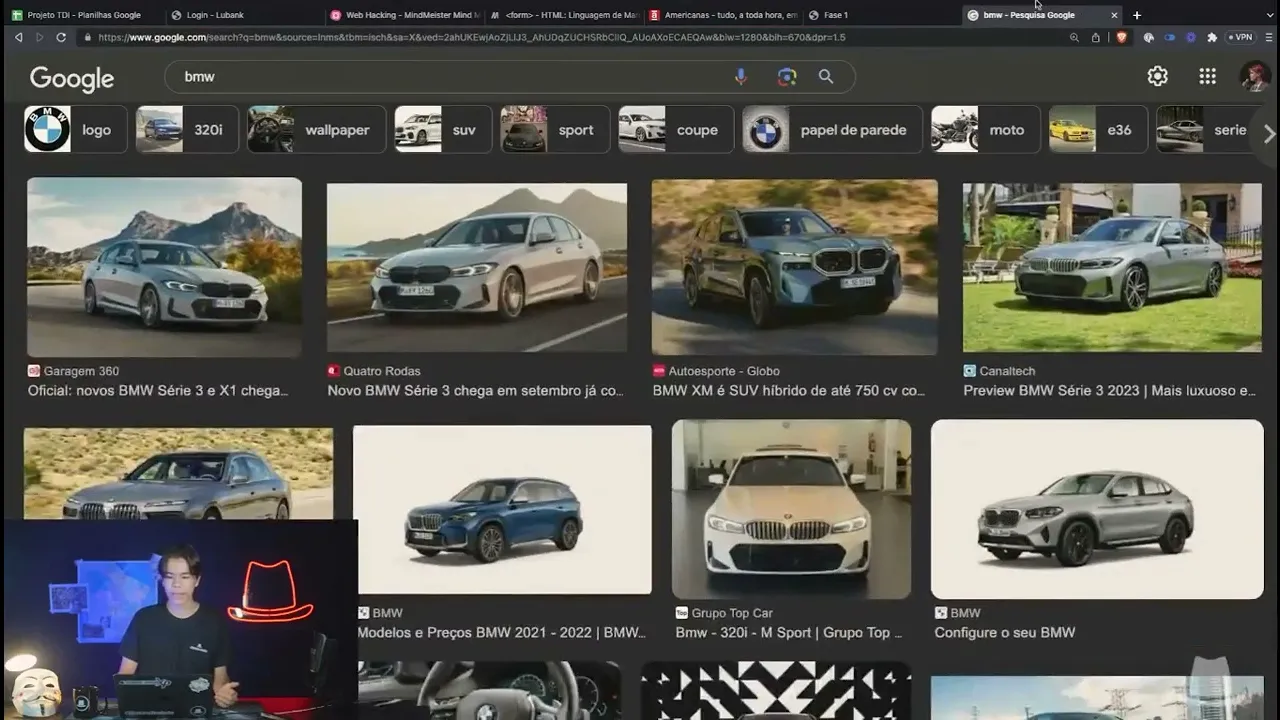Open the Google account avatar

1255,77
